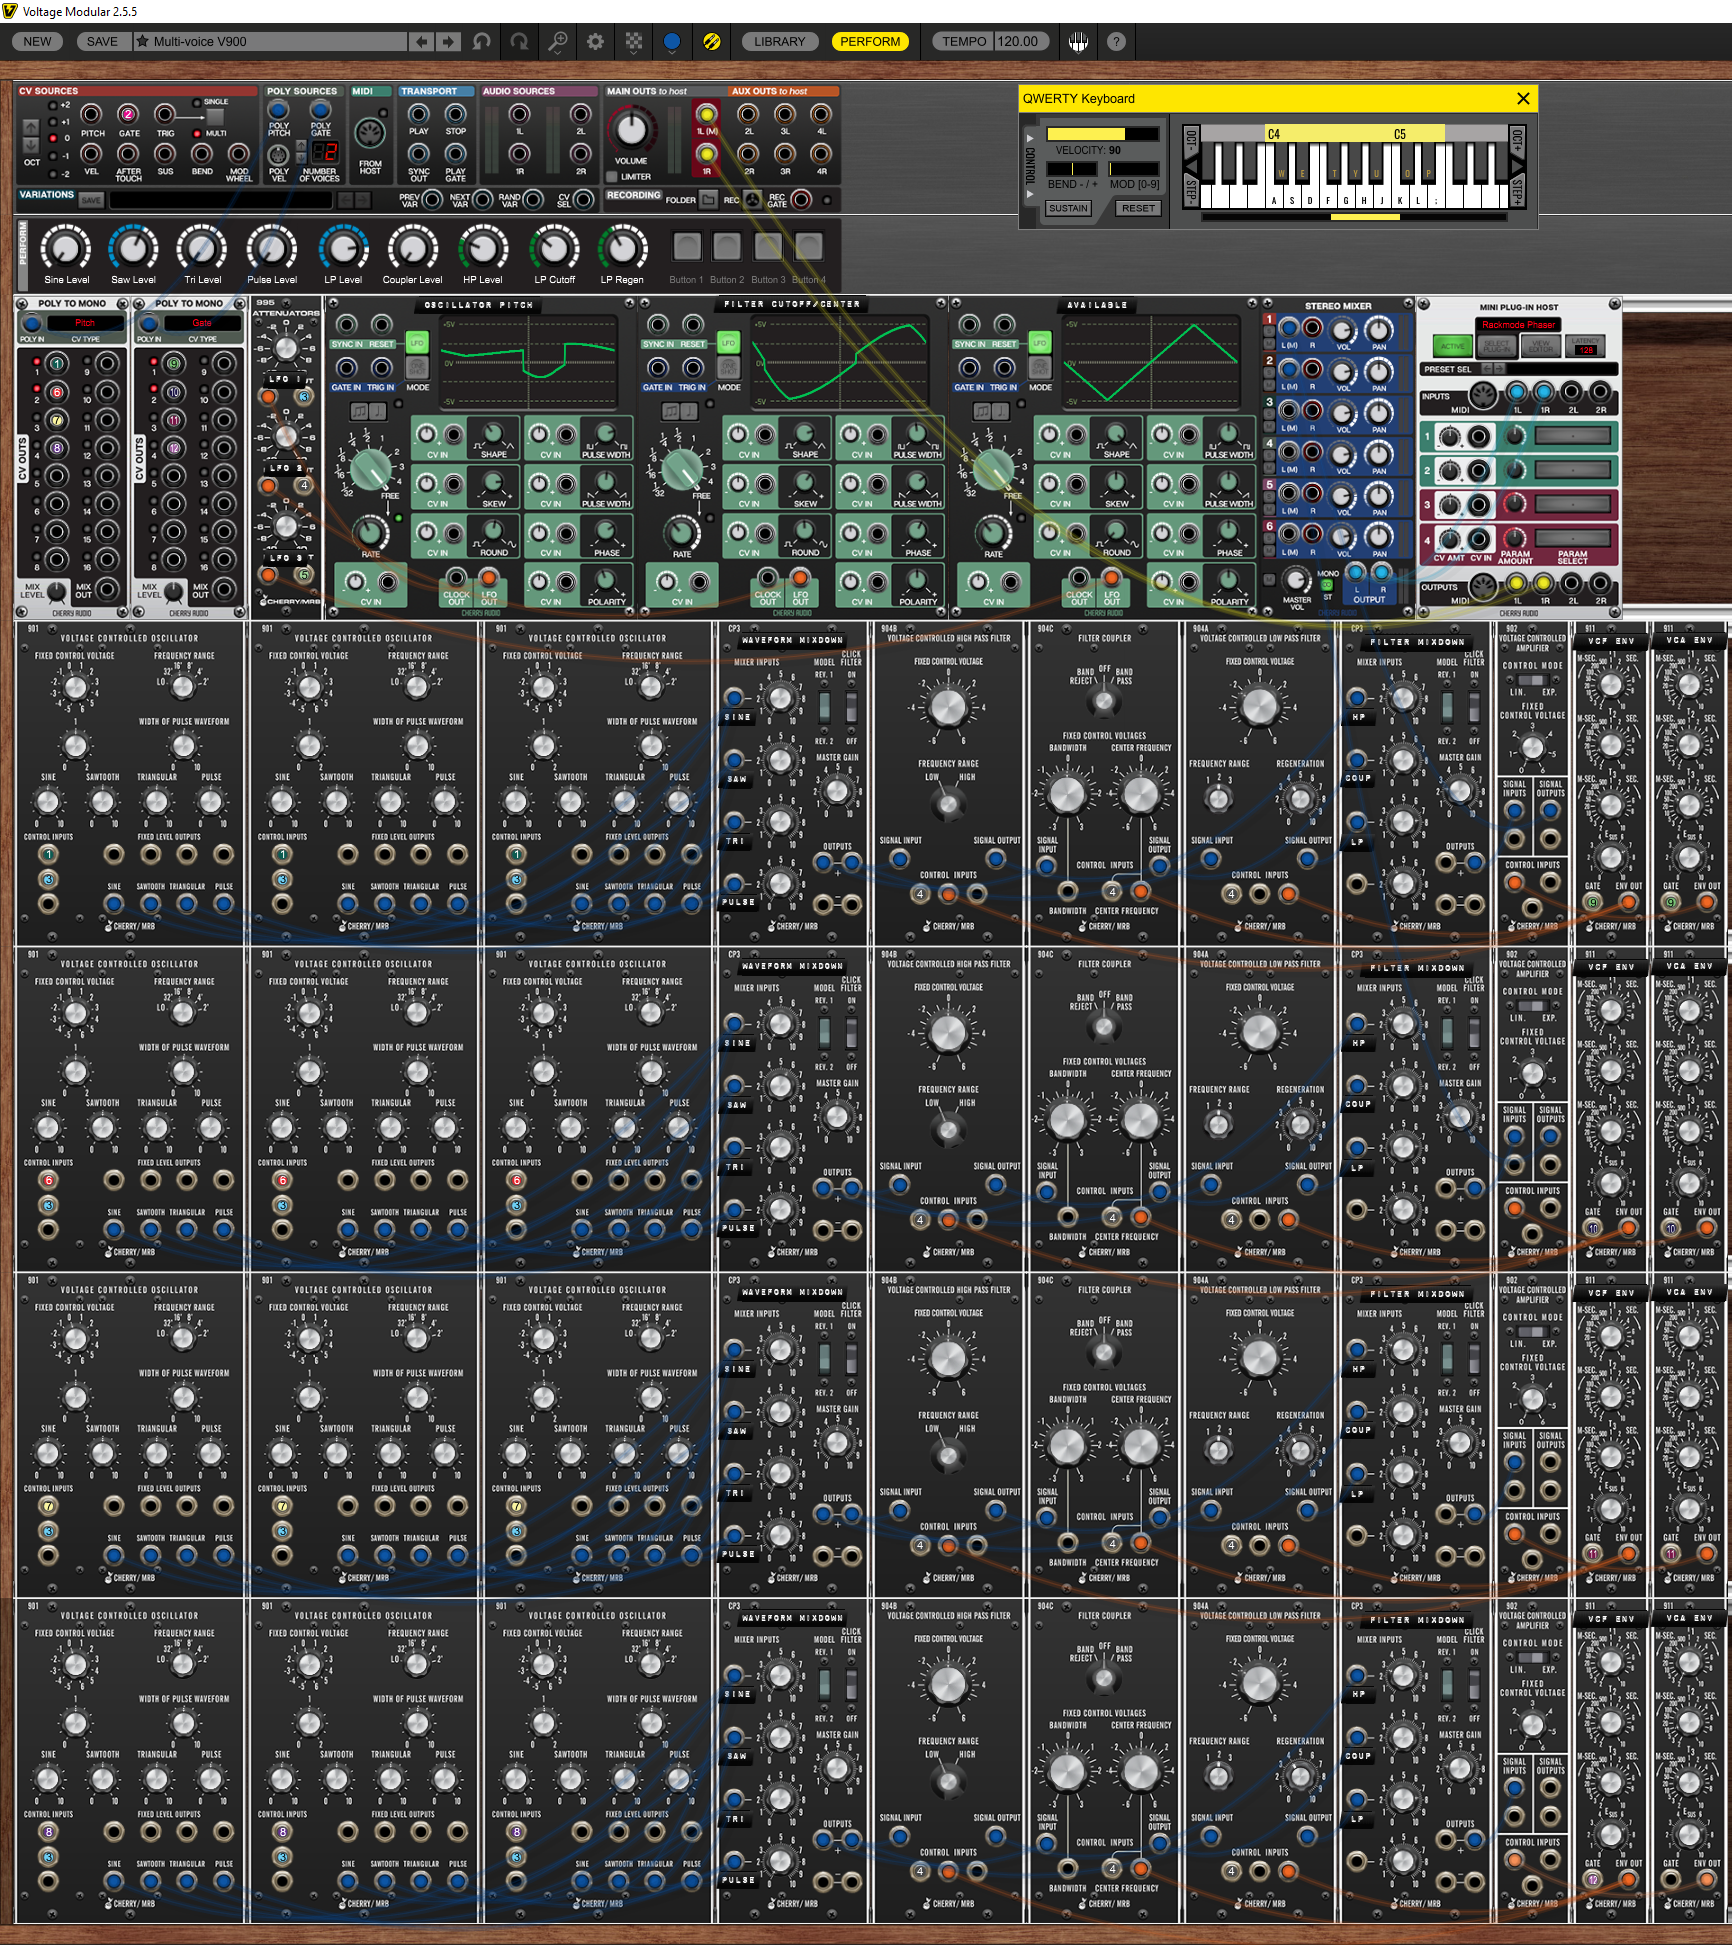Open the recording FOLDER icon
The image size is (1732, 1945).
[708, 200]
